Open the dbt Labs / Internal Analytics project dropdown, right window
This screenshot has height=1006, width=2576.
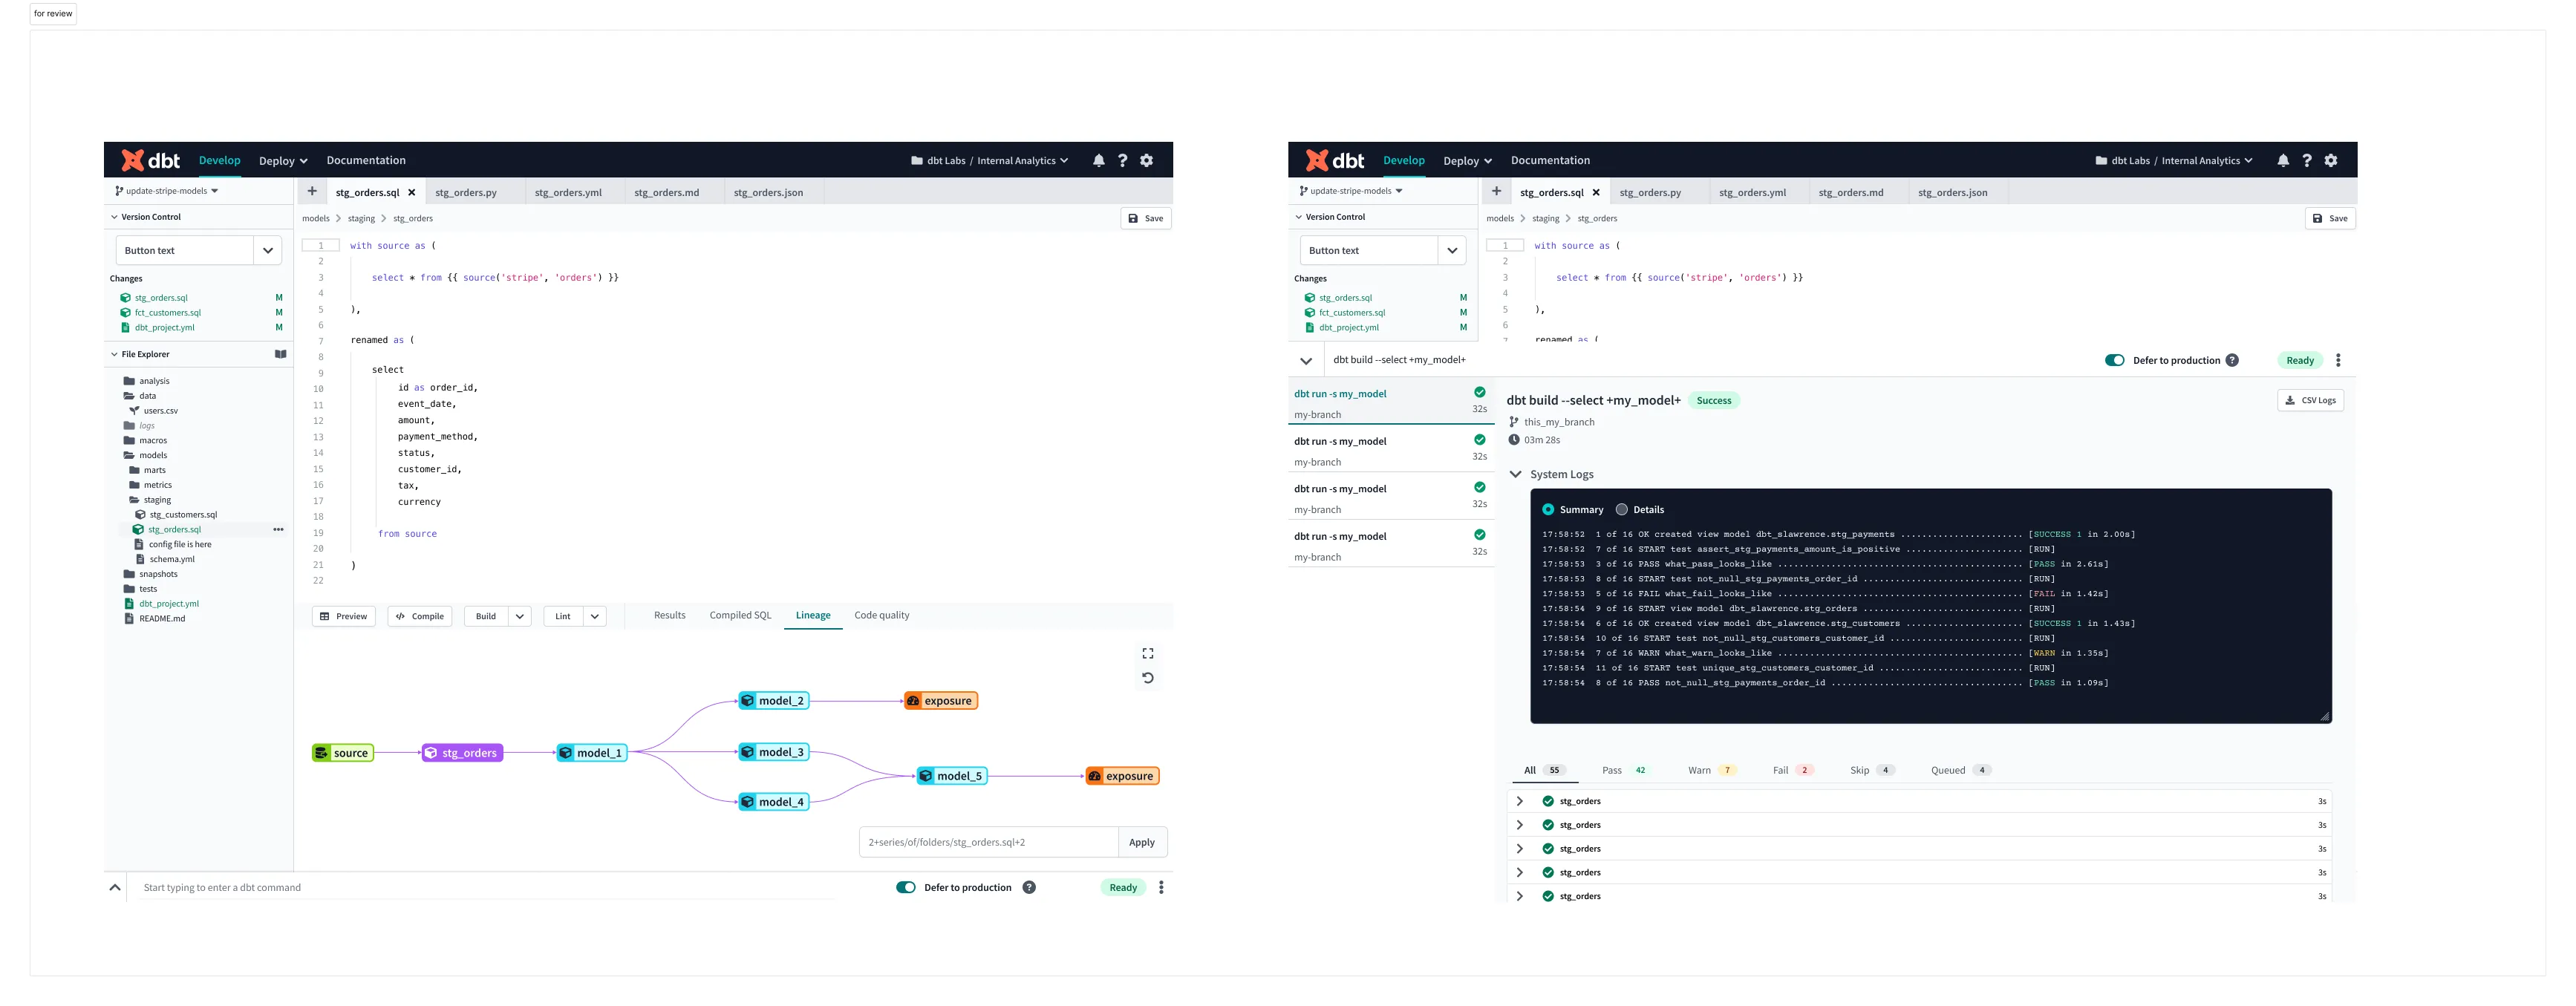point(2173,160)
